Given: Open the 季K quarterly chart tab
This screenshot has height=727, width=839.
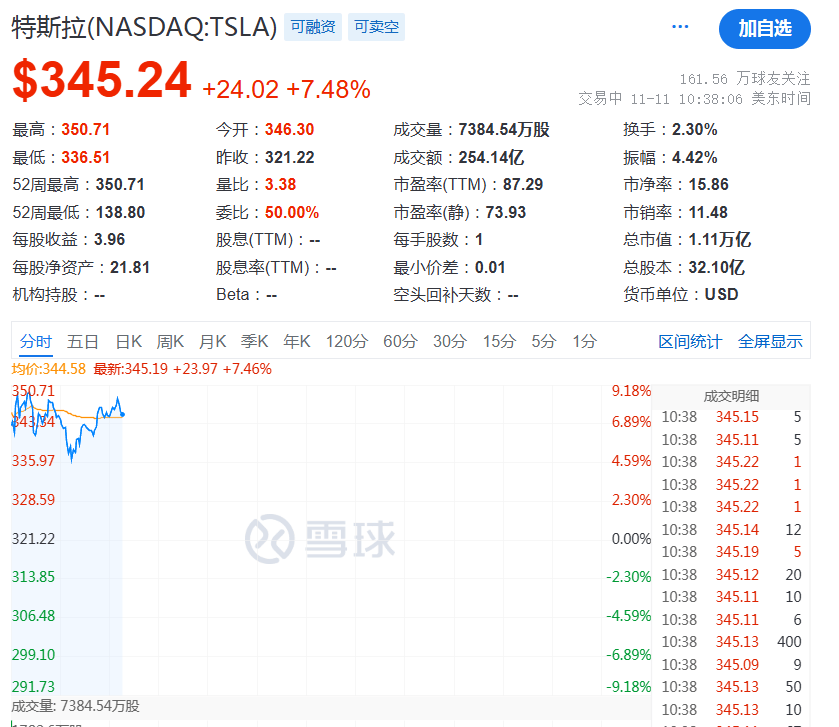Looking at the screenshot, I should pyautogui.click(x=254, y=341).
